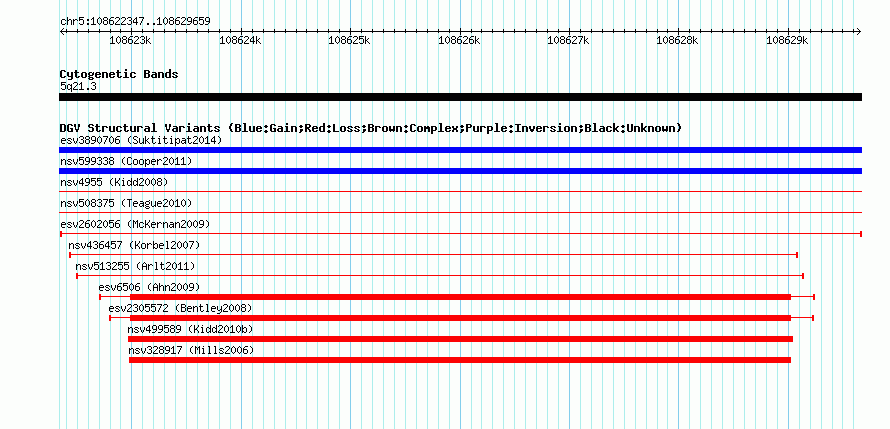
Task: Click the 108627k ruler tick label
Action: [568, 40]
